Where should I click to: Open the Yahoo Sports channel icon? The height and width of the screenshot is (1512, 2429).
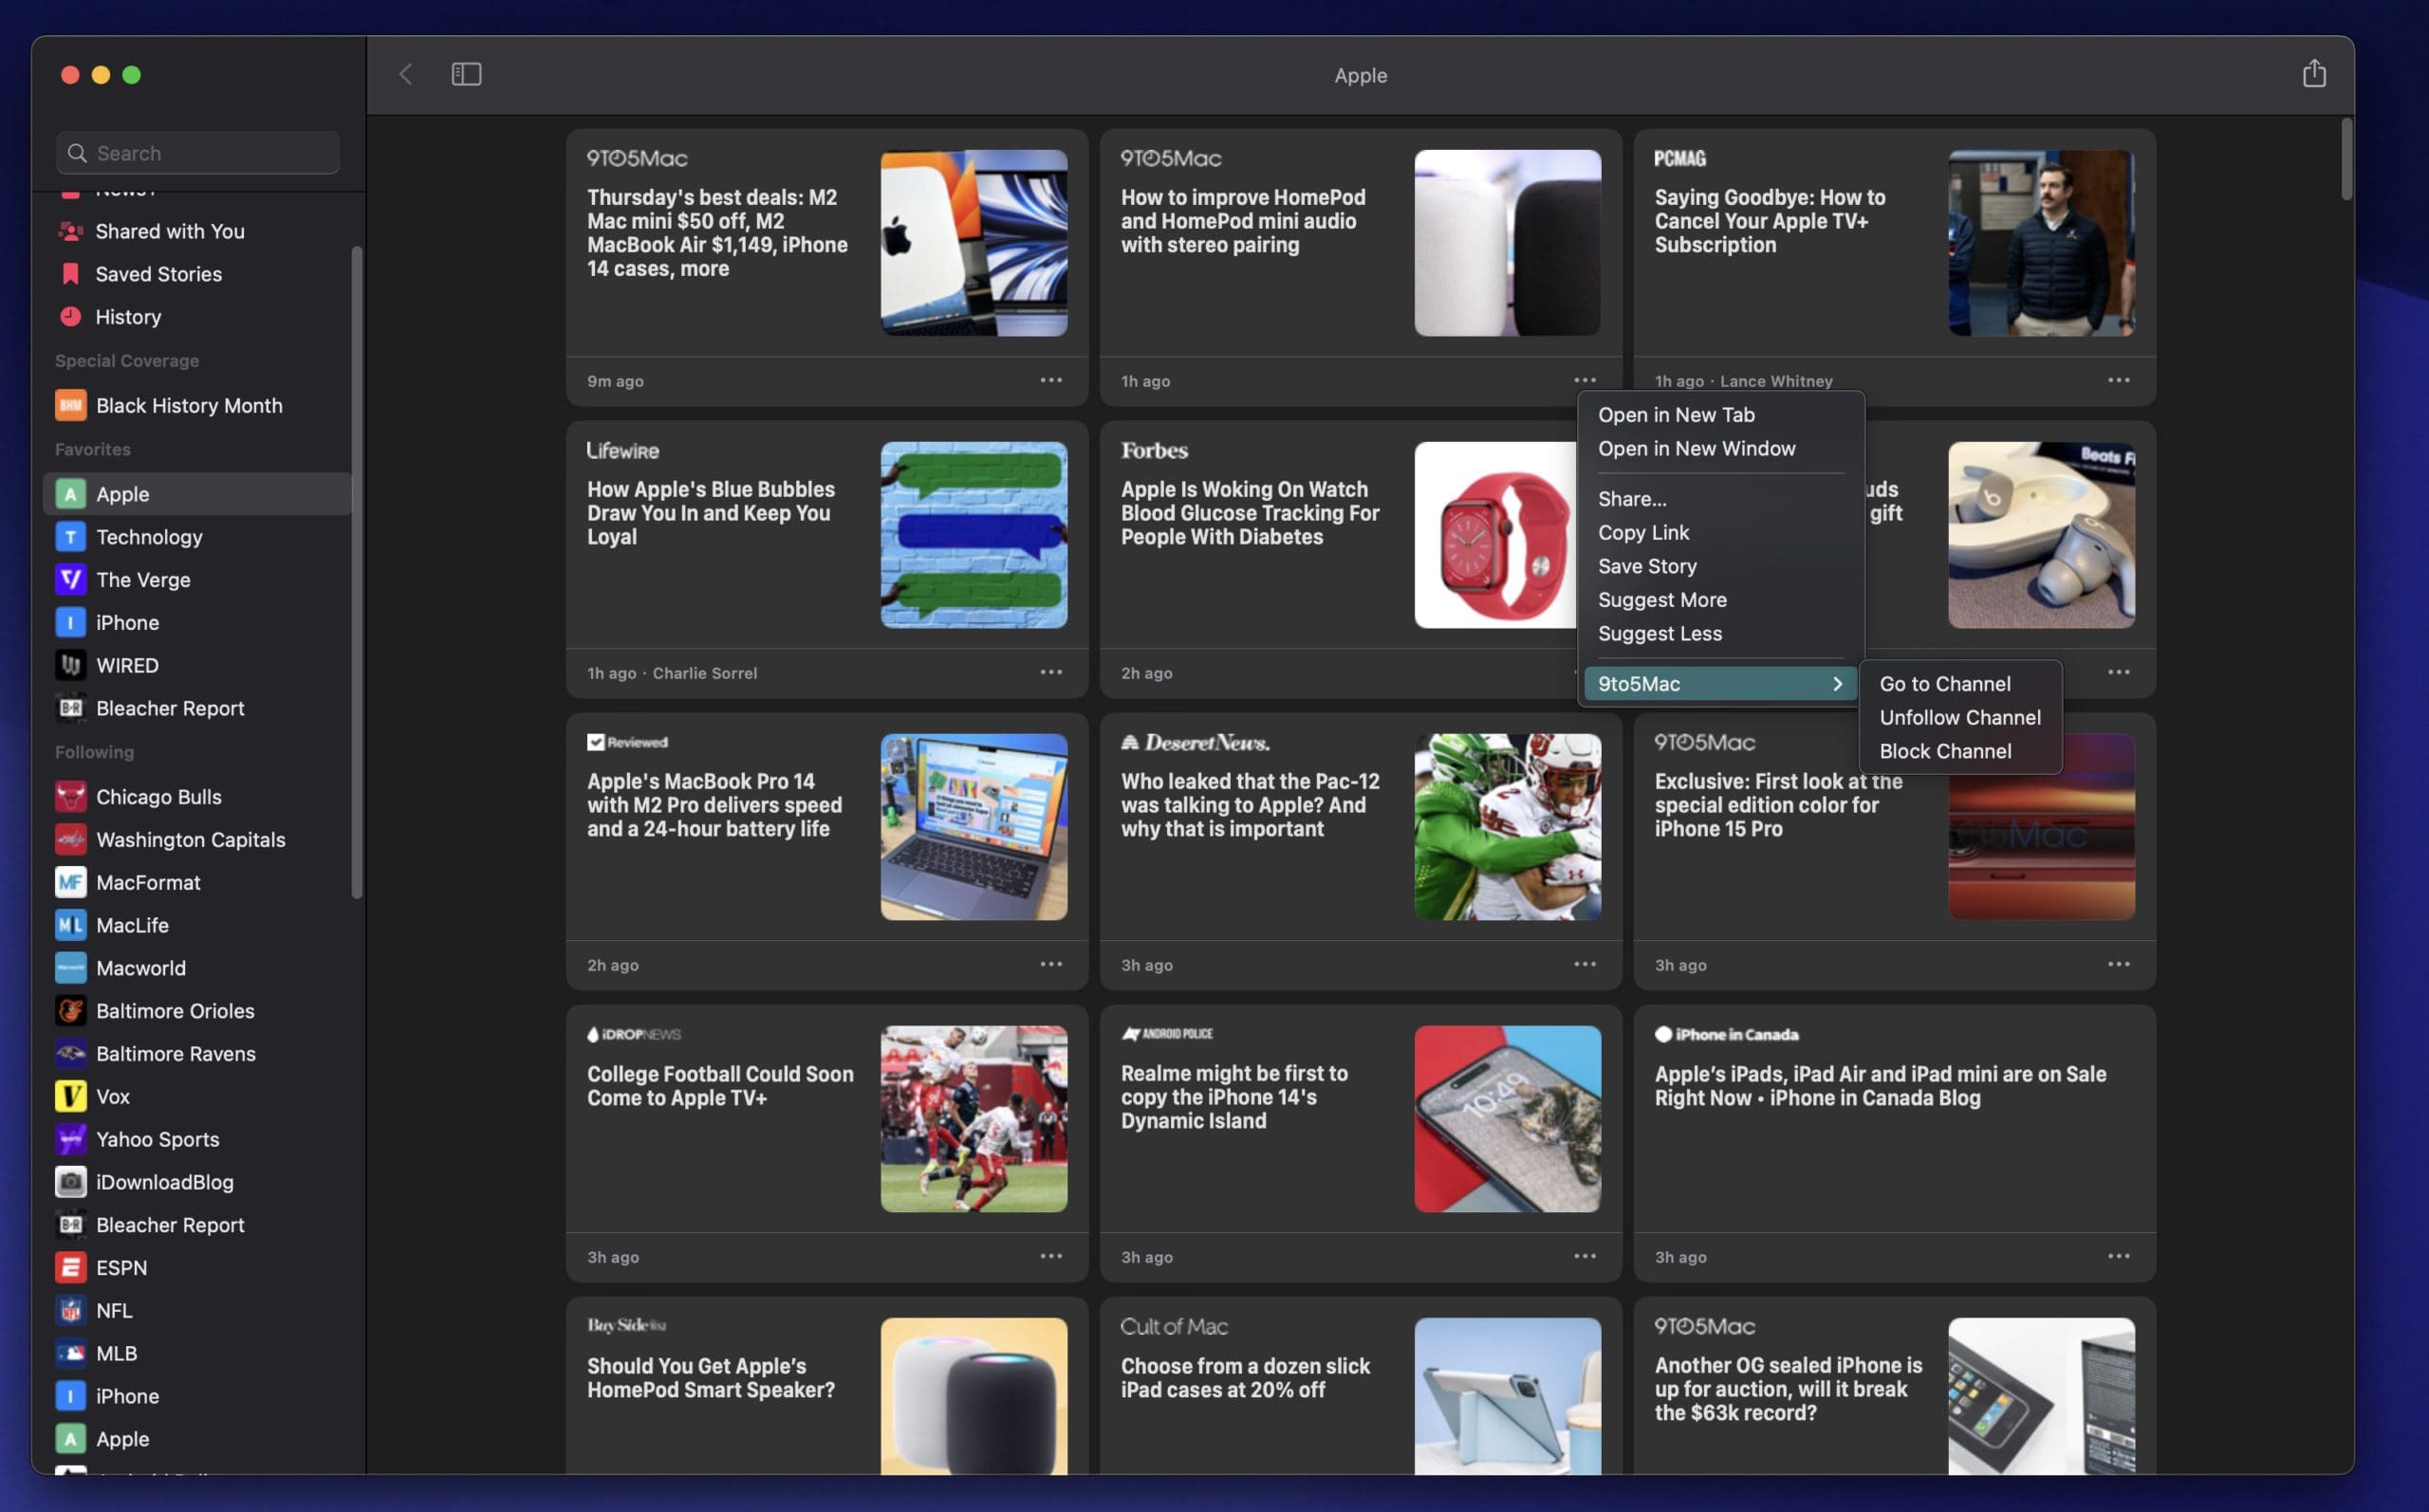(70, 1139)
